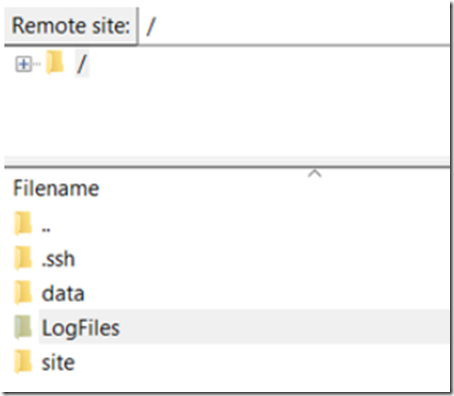Select the data folder icon
This screenshot has width=454, height=396.
(23, 292)
